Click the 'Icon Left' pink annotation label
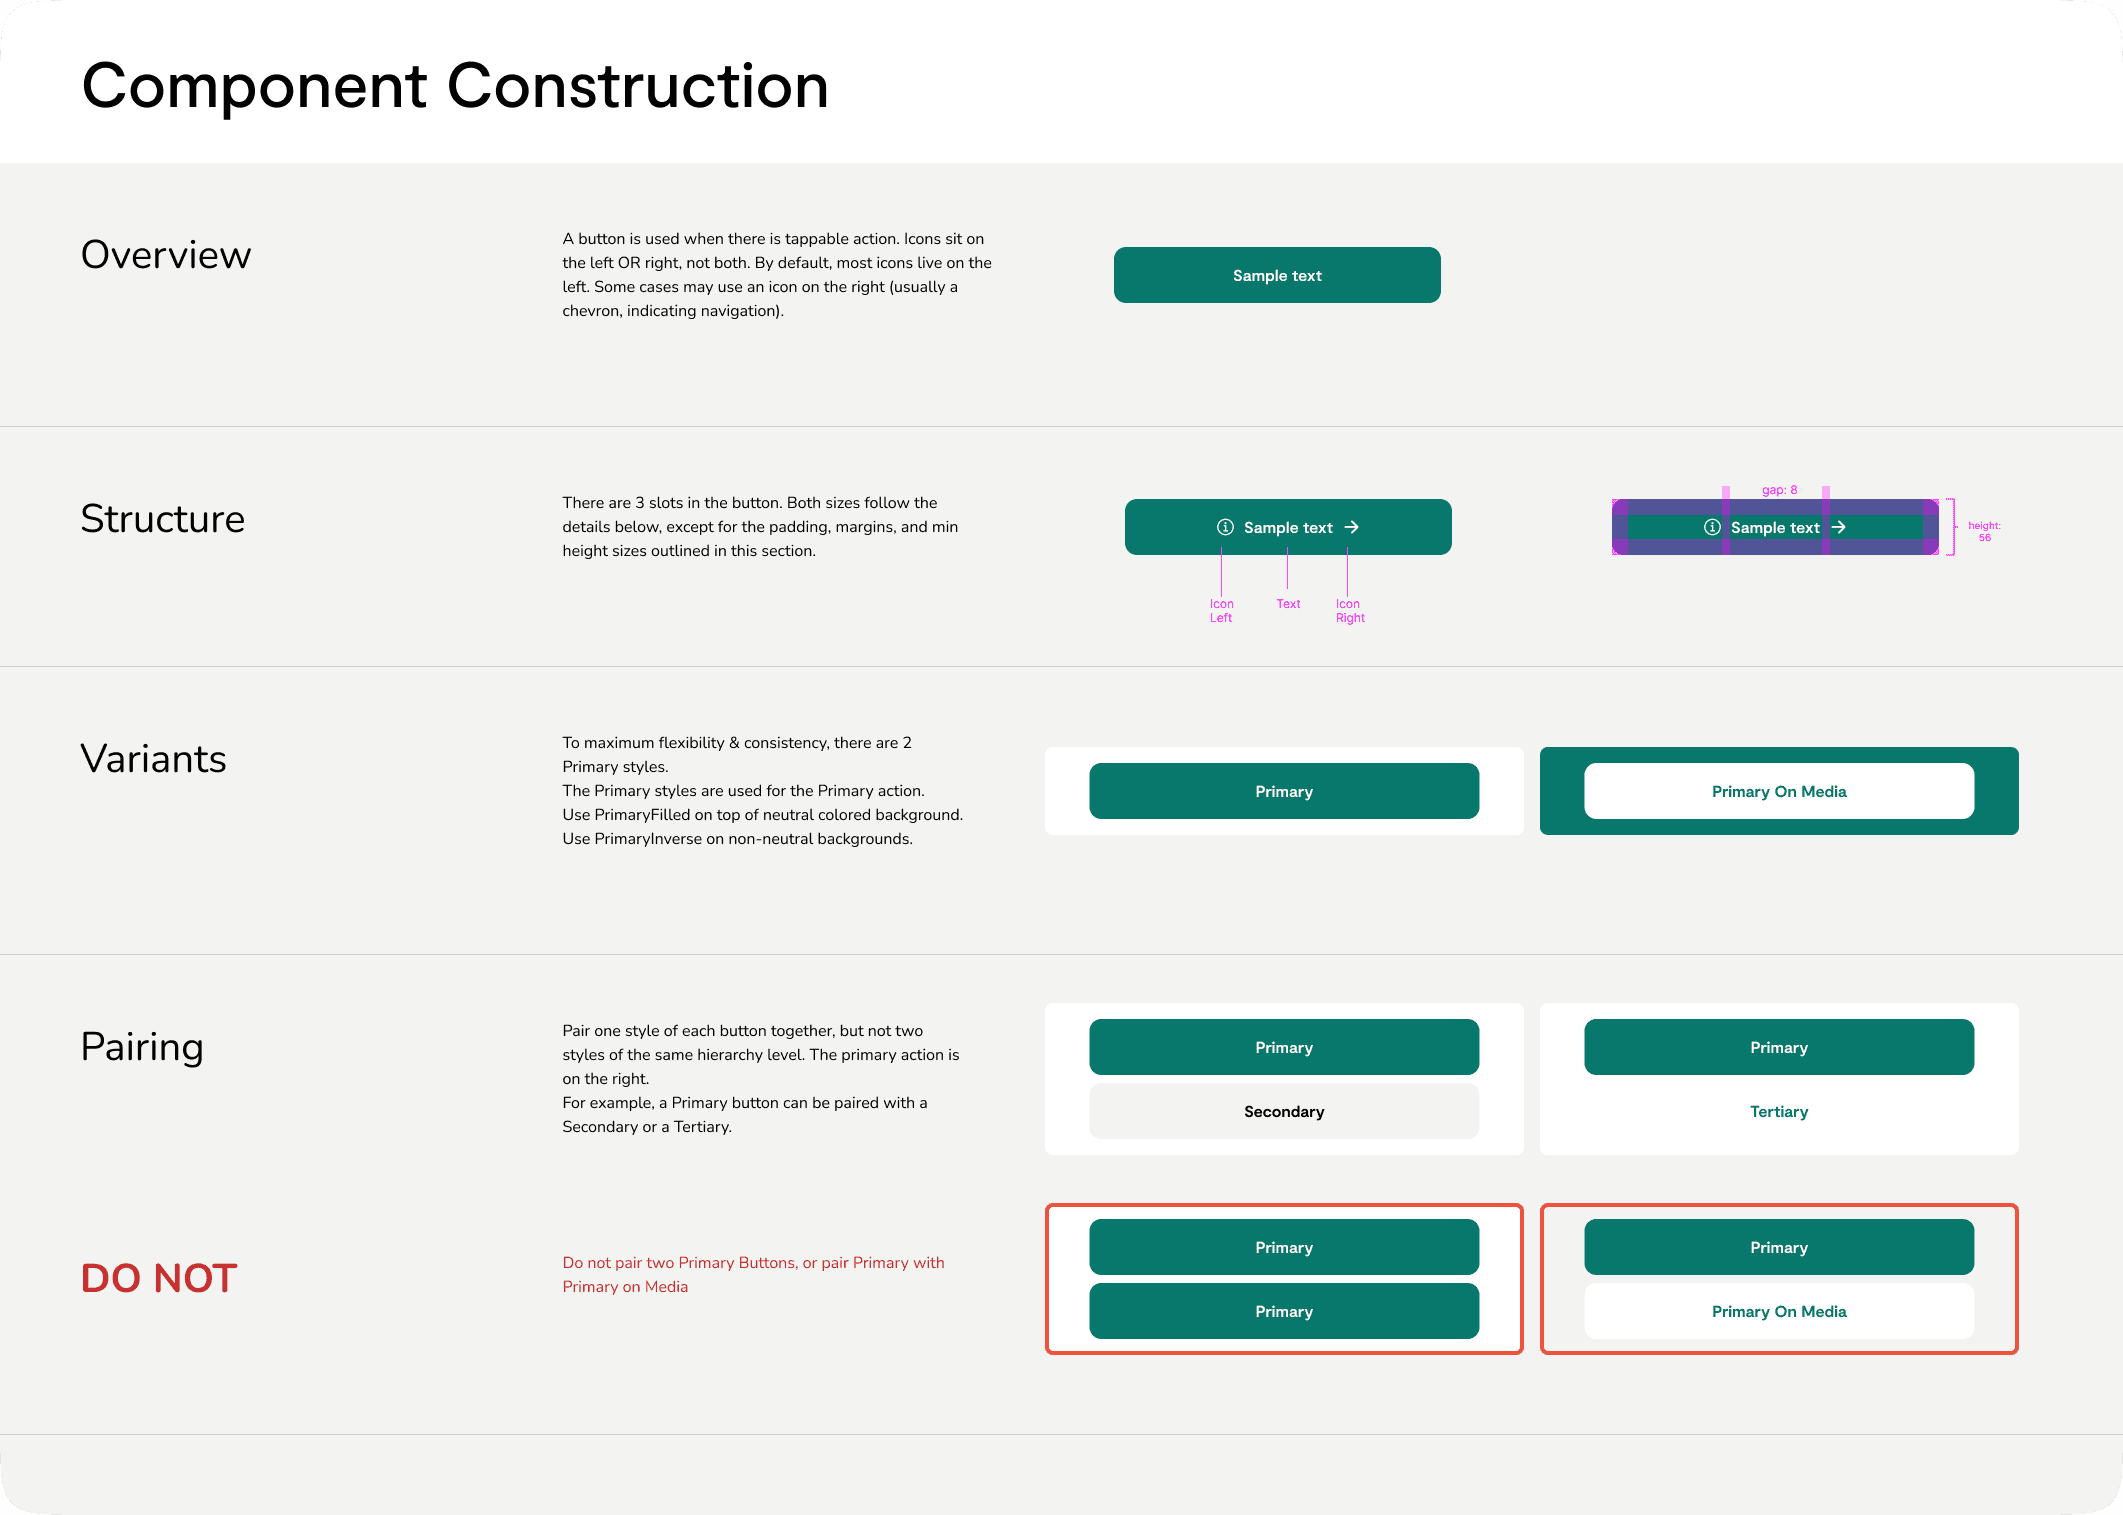This screenshot has height=1515, width=2123. pos(1221,610)
